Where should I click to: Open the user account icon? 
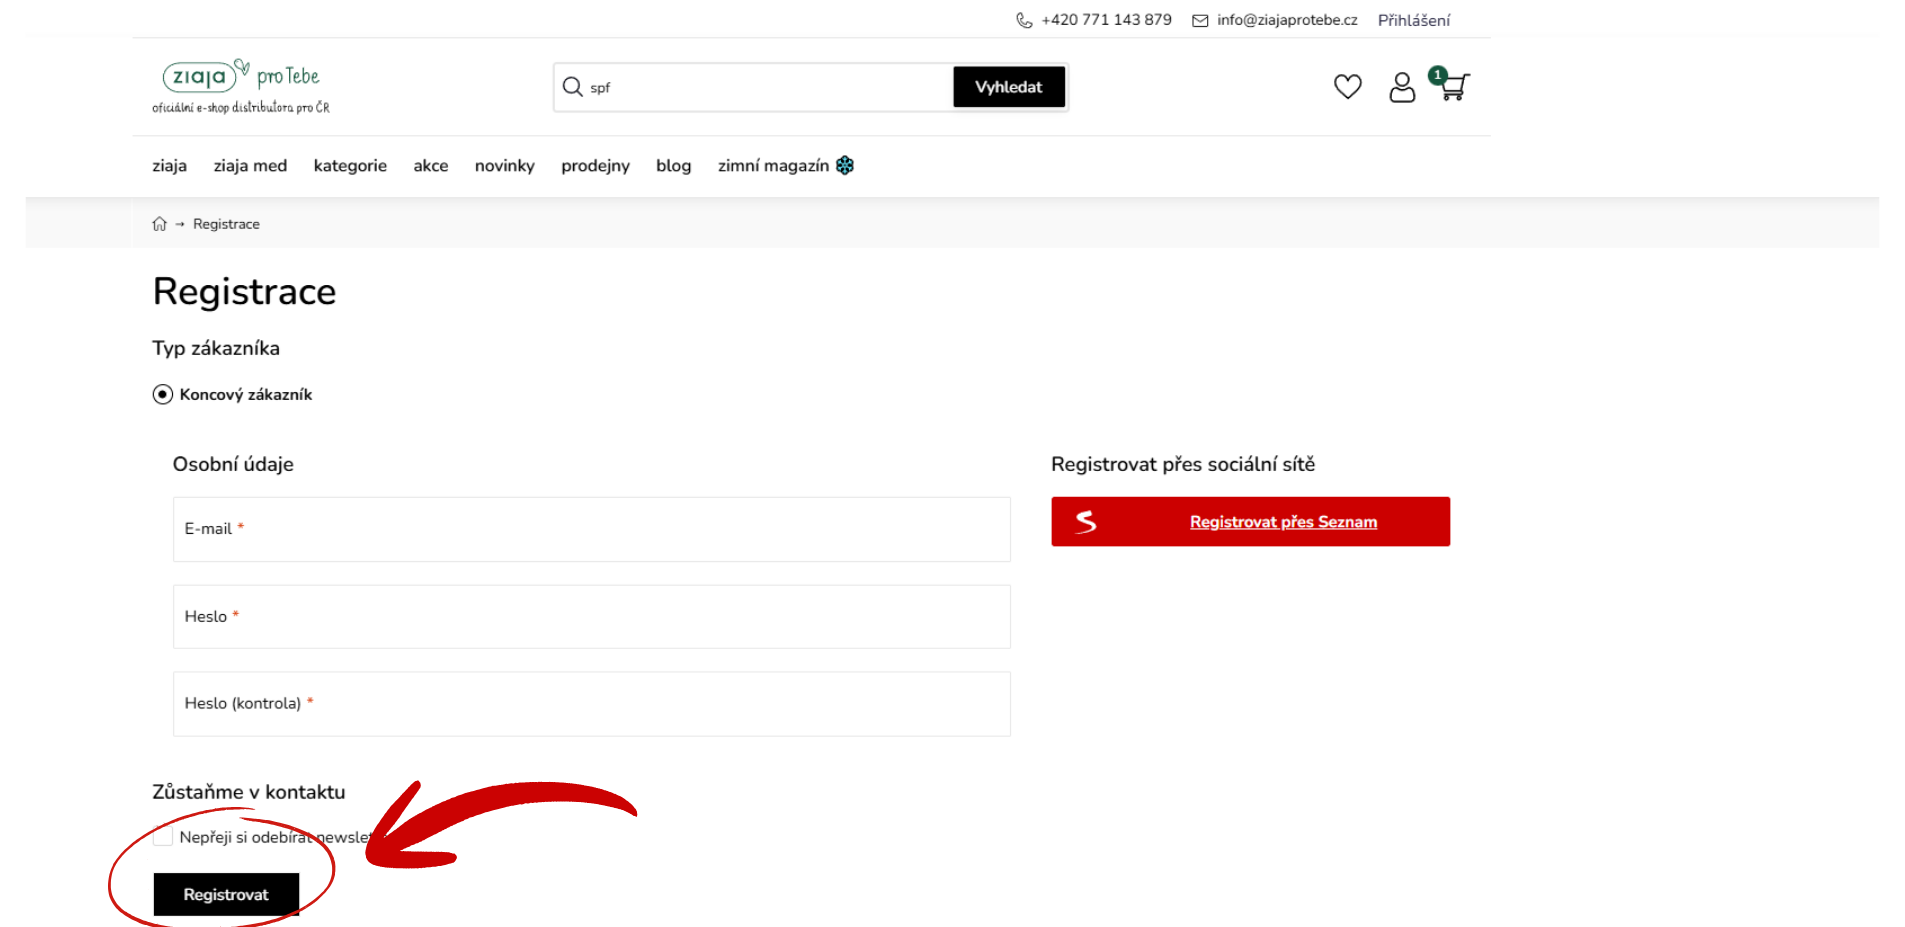pos(1402,88)
